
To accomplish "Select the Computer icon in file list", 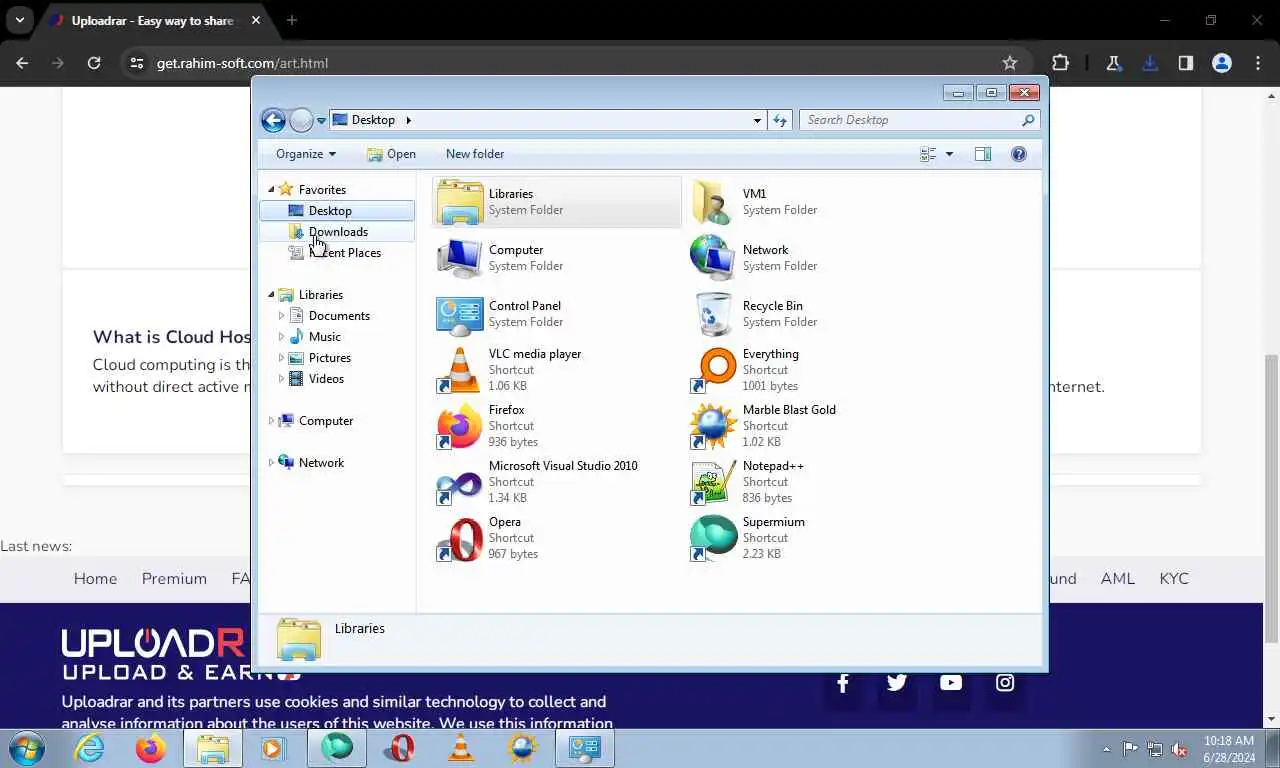I will pos(460,258).
